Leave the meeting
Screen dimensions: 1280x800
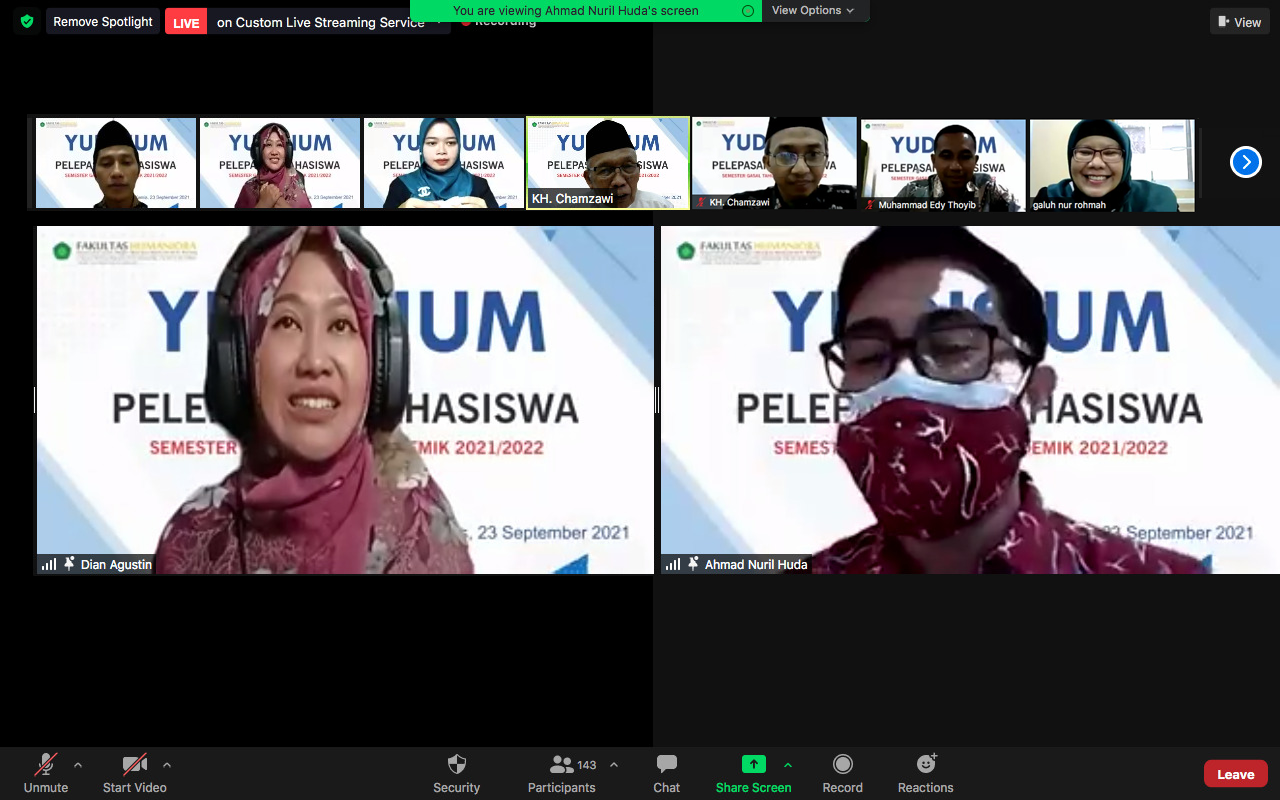click(x=1235, y=774)
